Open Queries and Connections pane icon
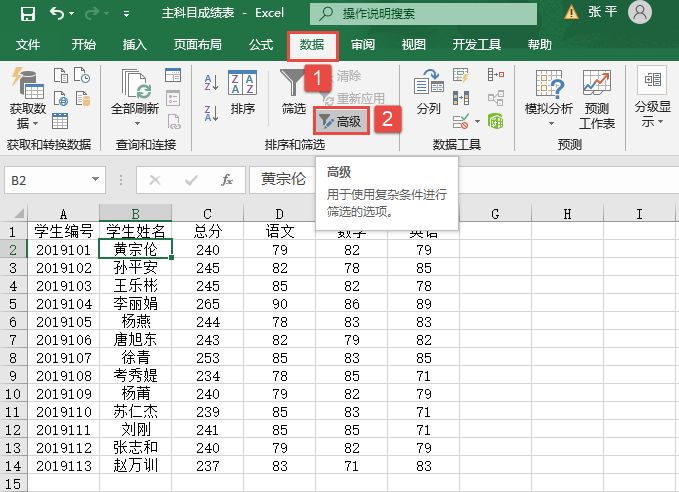This screenshot has width=679, height=492. [x=173, y=75]
